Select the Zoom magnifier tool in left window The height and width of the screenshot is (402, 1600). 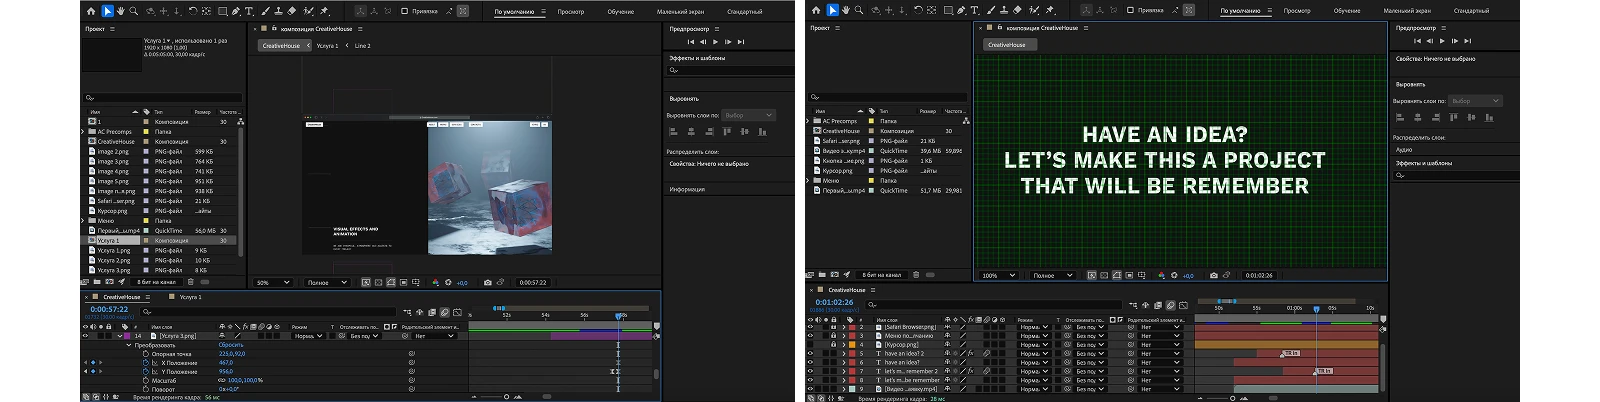[x=134, y=11]
